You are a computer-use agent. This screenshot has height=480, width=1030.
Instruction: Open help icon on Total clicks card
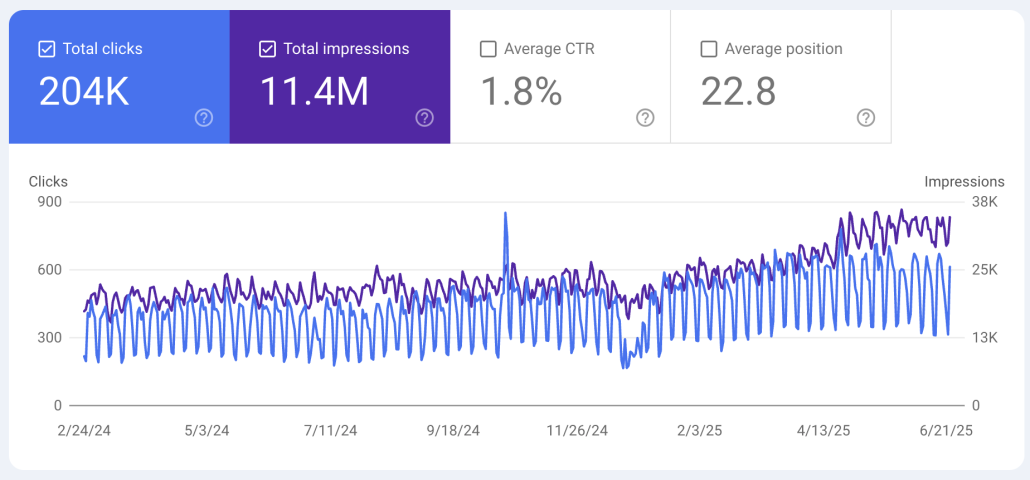204,118
